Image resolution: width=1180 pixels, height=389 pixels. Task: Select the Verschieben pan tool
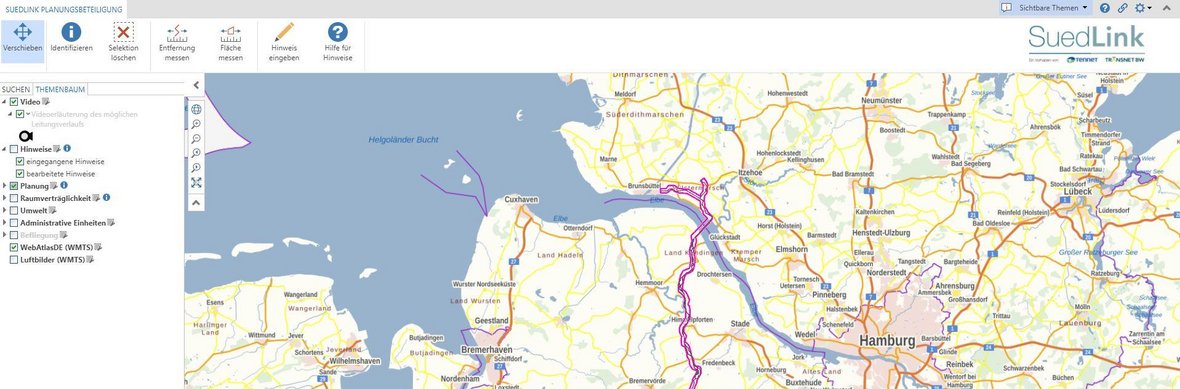[23, 41]
